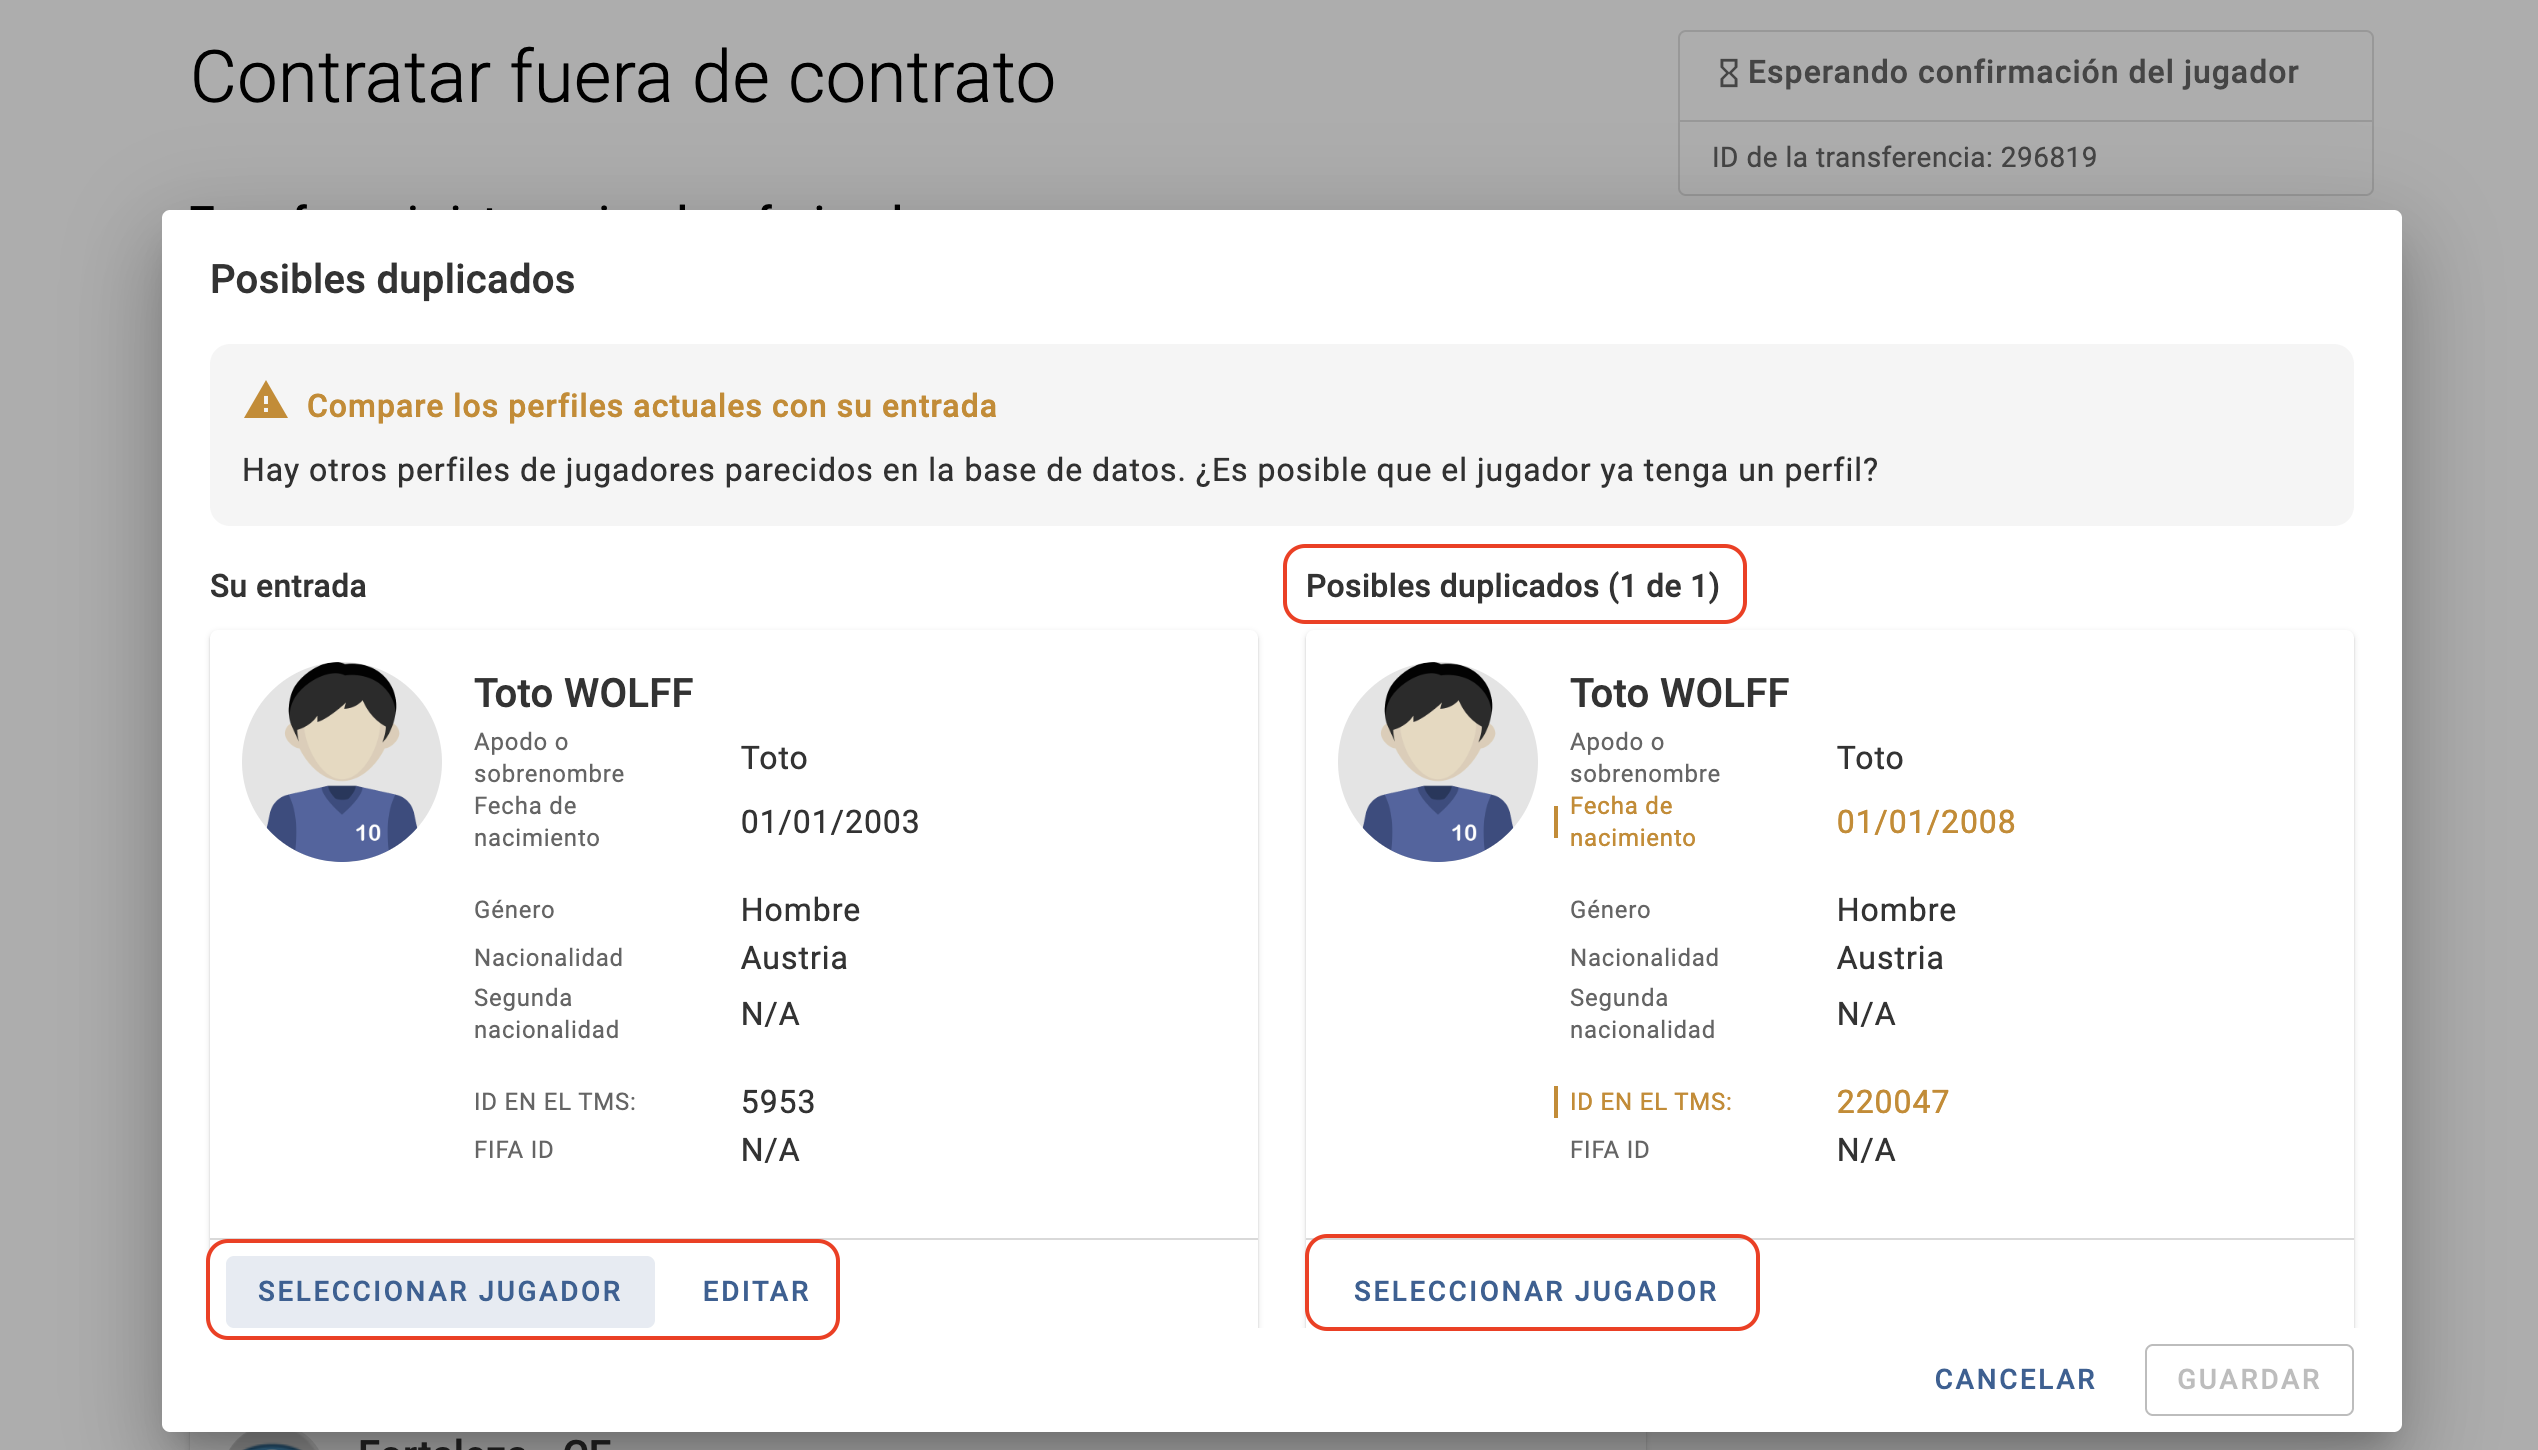Click FIFA ID value N/A in Su entrada card
Viewport: 2538px width, 1450px height.
point(770,1149)
